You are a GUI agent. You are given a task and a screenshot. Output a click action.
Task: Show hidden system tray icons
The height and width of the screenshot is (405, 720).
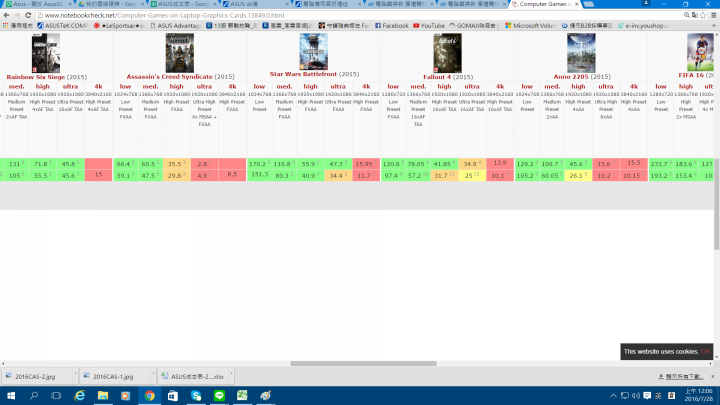(x=613, y=395)
